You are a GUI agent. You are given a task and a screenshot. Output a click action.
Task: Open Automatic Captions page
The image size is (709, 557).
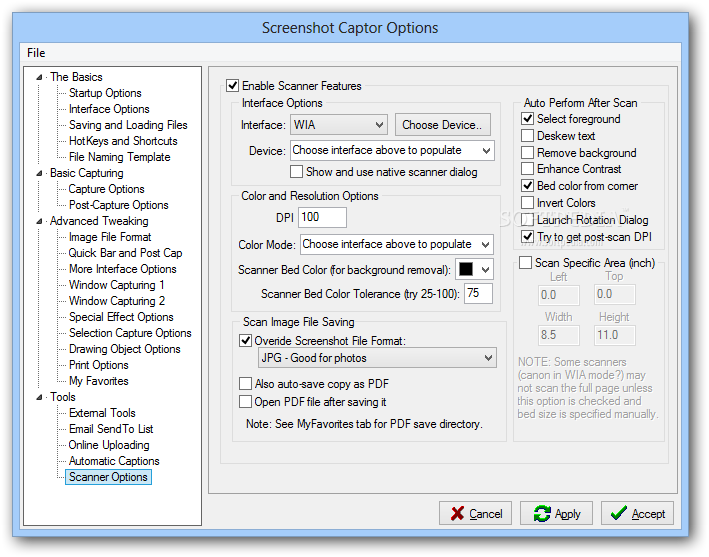pos(114,461)
